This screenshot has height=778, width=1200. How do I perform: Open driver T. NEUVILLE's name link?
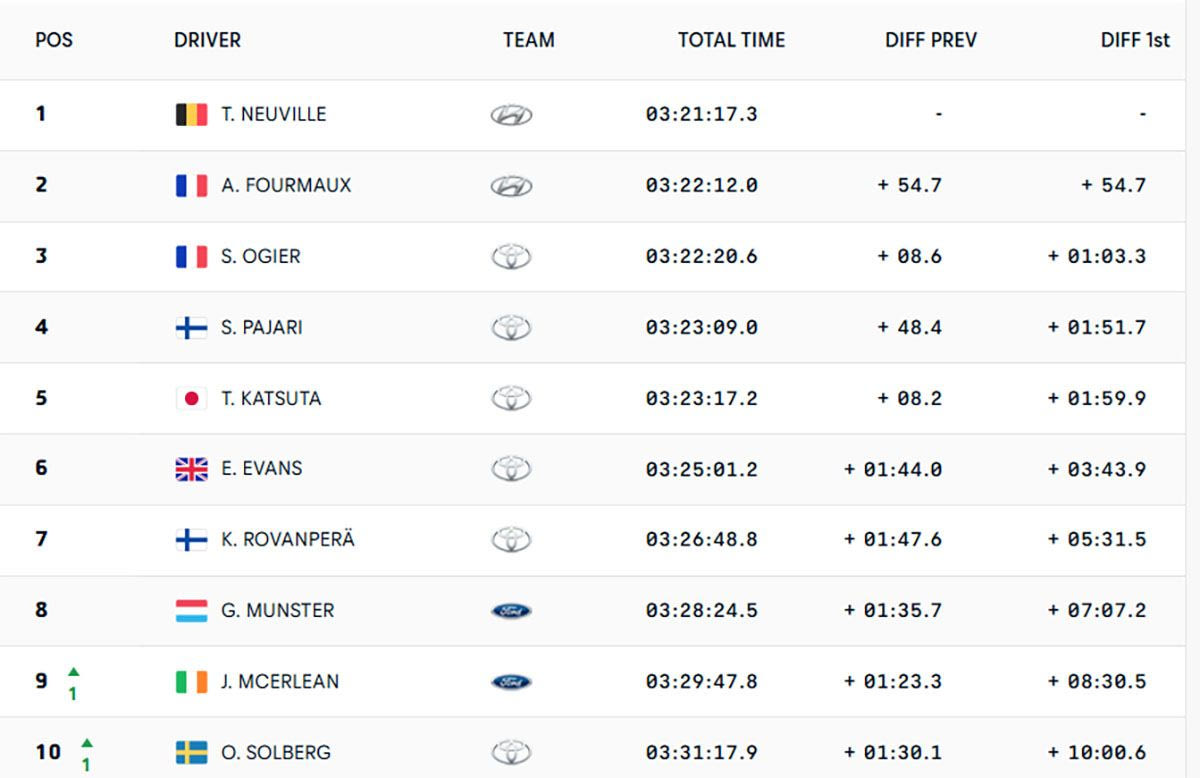click(273, 114)
